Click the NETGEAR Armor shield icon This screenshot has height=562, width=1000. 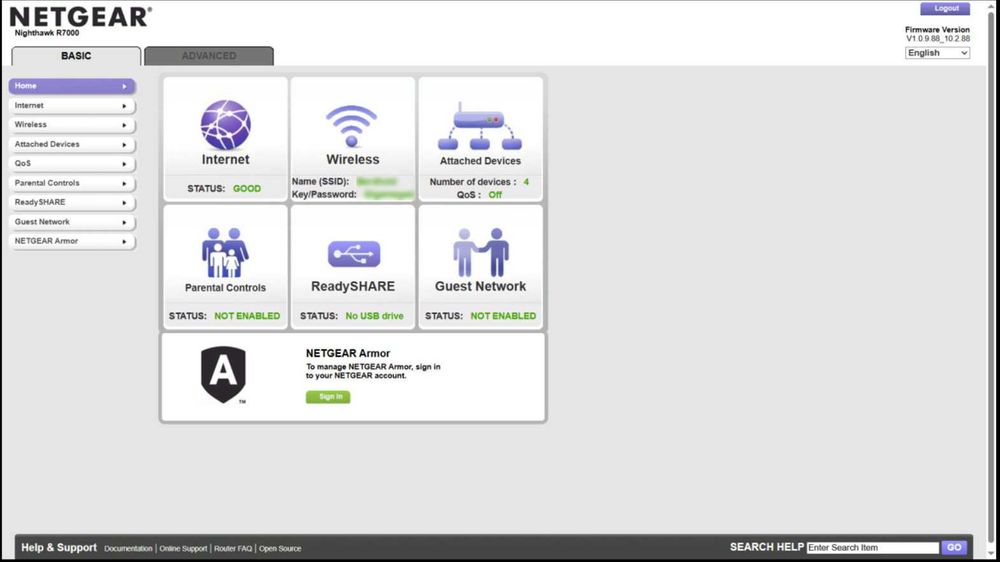point(223,375)
